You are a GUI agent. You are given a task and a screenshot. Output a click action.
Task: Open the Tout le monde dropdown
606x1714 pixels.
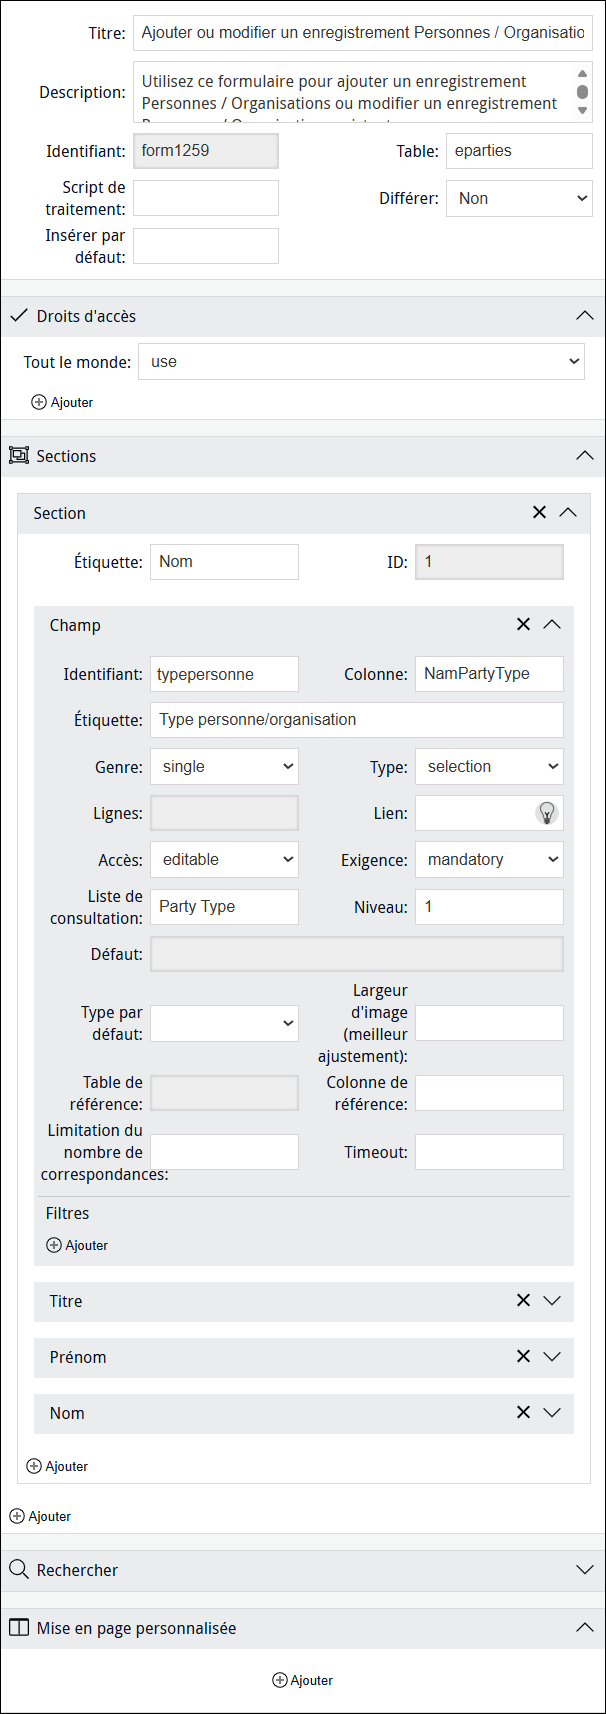click(x=361, y=362)
